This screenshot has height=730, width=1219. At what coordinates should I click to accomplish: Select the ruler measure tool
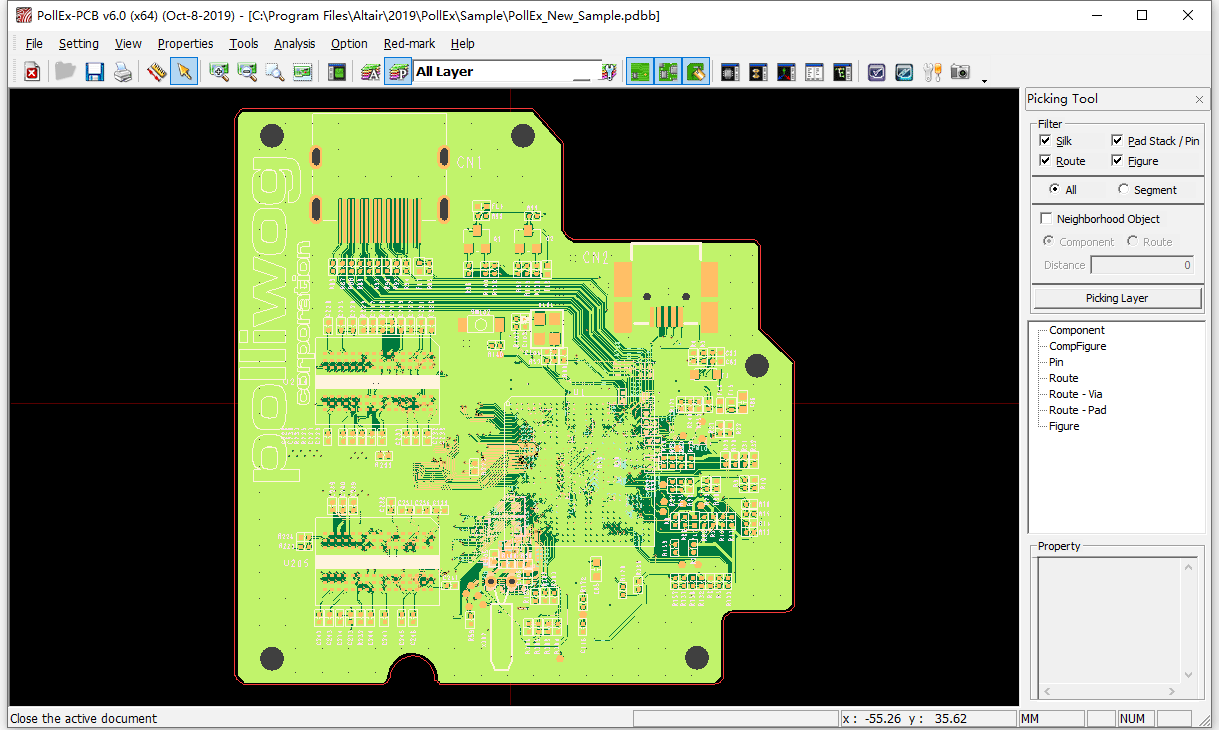click(156, 72)
